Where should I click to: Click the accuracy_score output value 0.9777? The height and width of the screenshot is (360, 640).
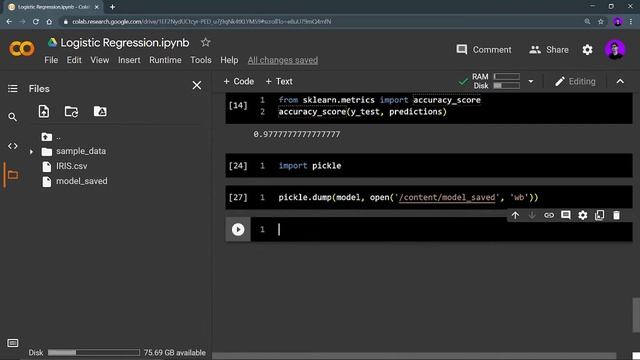click(x=296, y=134)
